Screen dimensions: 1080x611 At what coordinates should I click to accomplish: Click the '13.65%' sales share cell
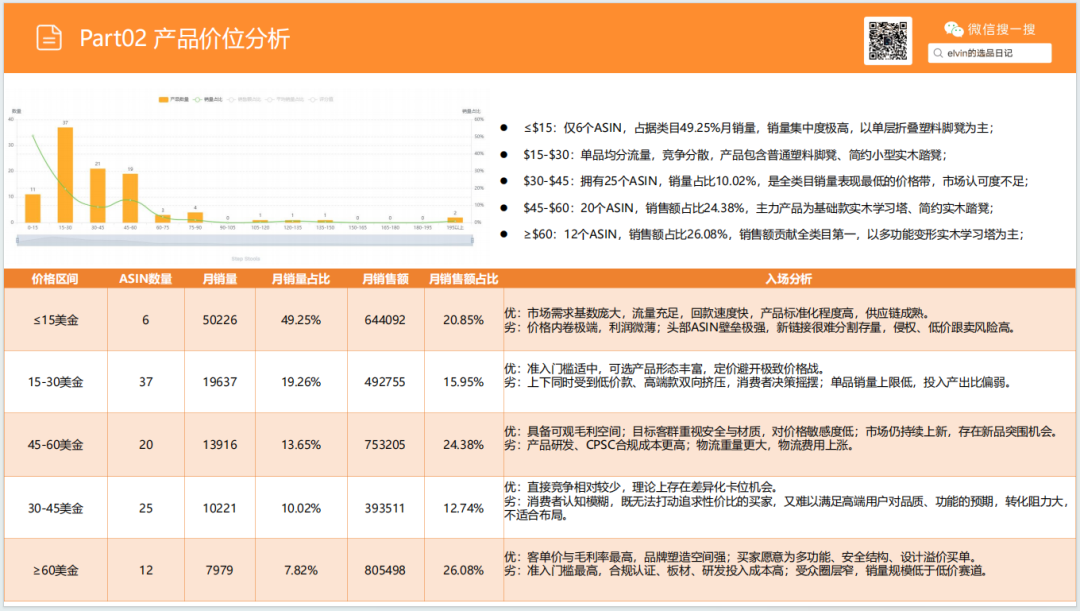coord(301,444)
